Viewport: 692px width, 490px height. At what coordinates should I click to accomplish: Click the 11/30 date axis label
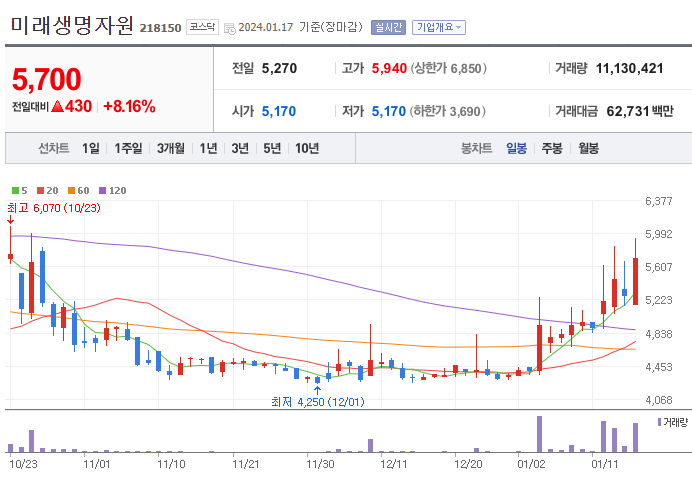click(x=320, y=464)
